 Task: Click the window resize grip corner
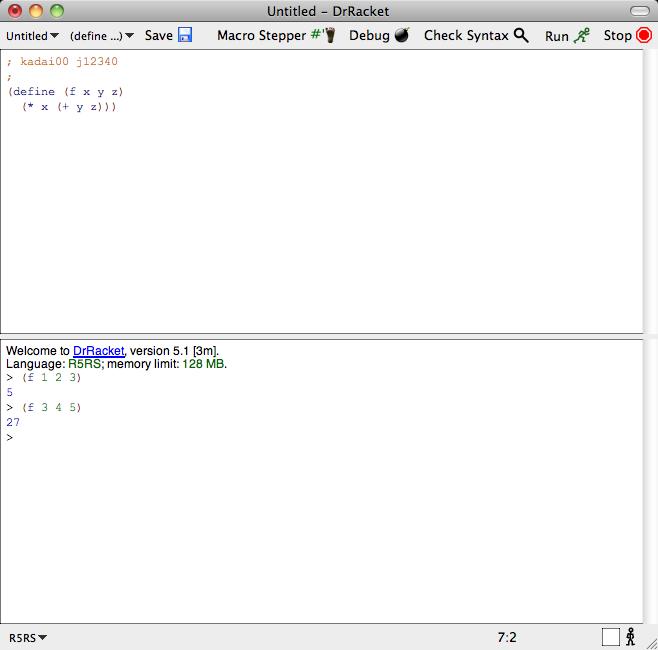pos(651,644)
